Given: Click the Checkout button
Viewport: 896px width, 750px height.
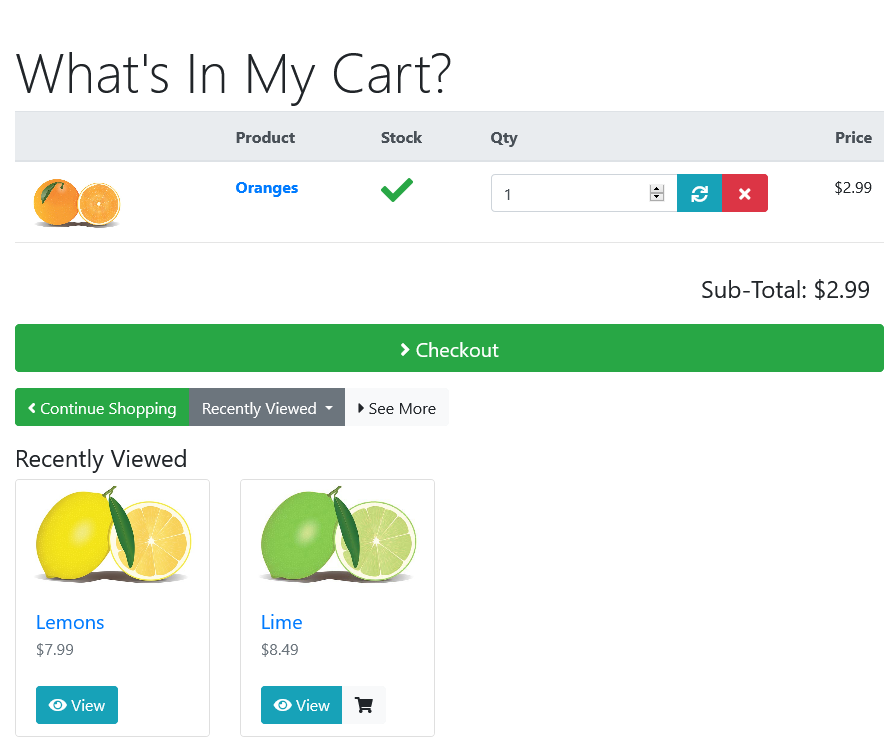Looking at the screenshot, I should (449, 348).
